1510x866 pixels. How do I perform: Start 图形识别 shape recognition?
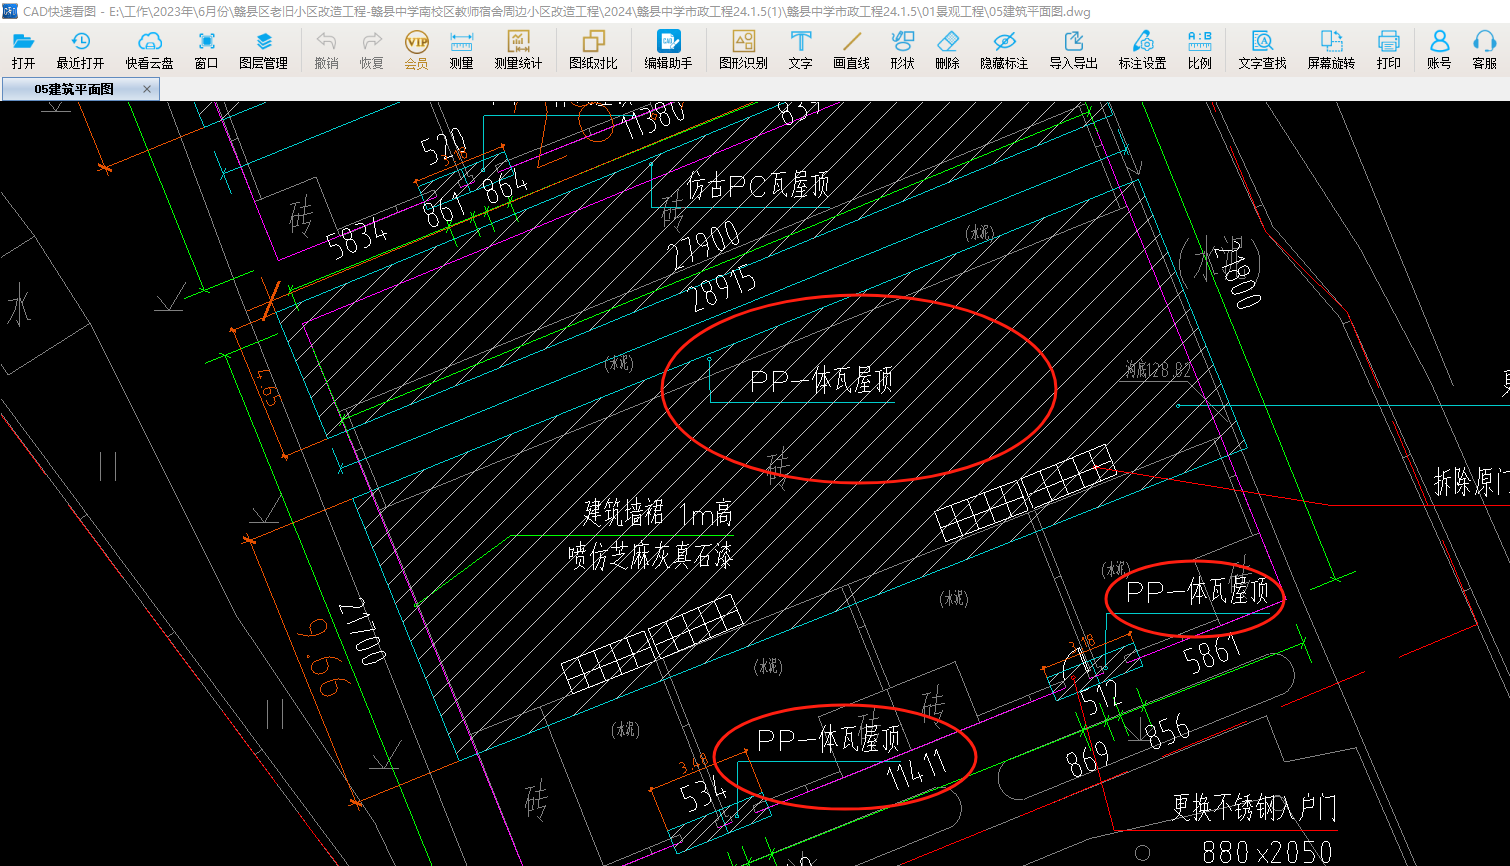[x=743, y=50]
